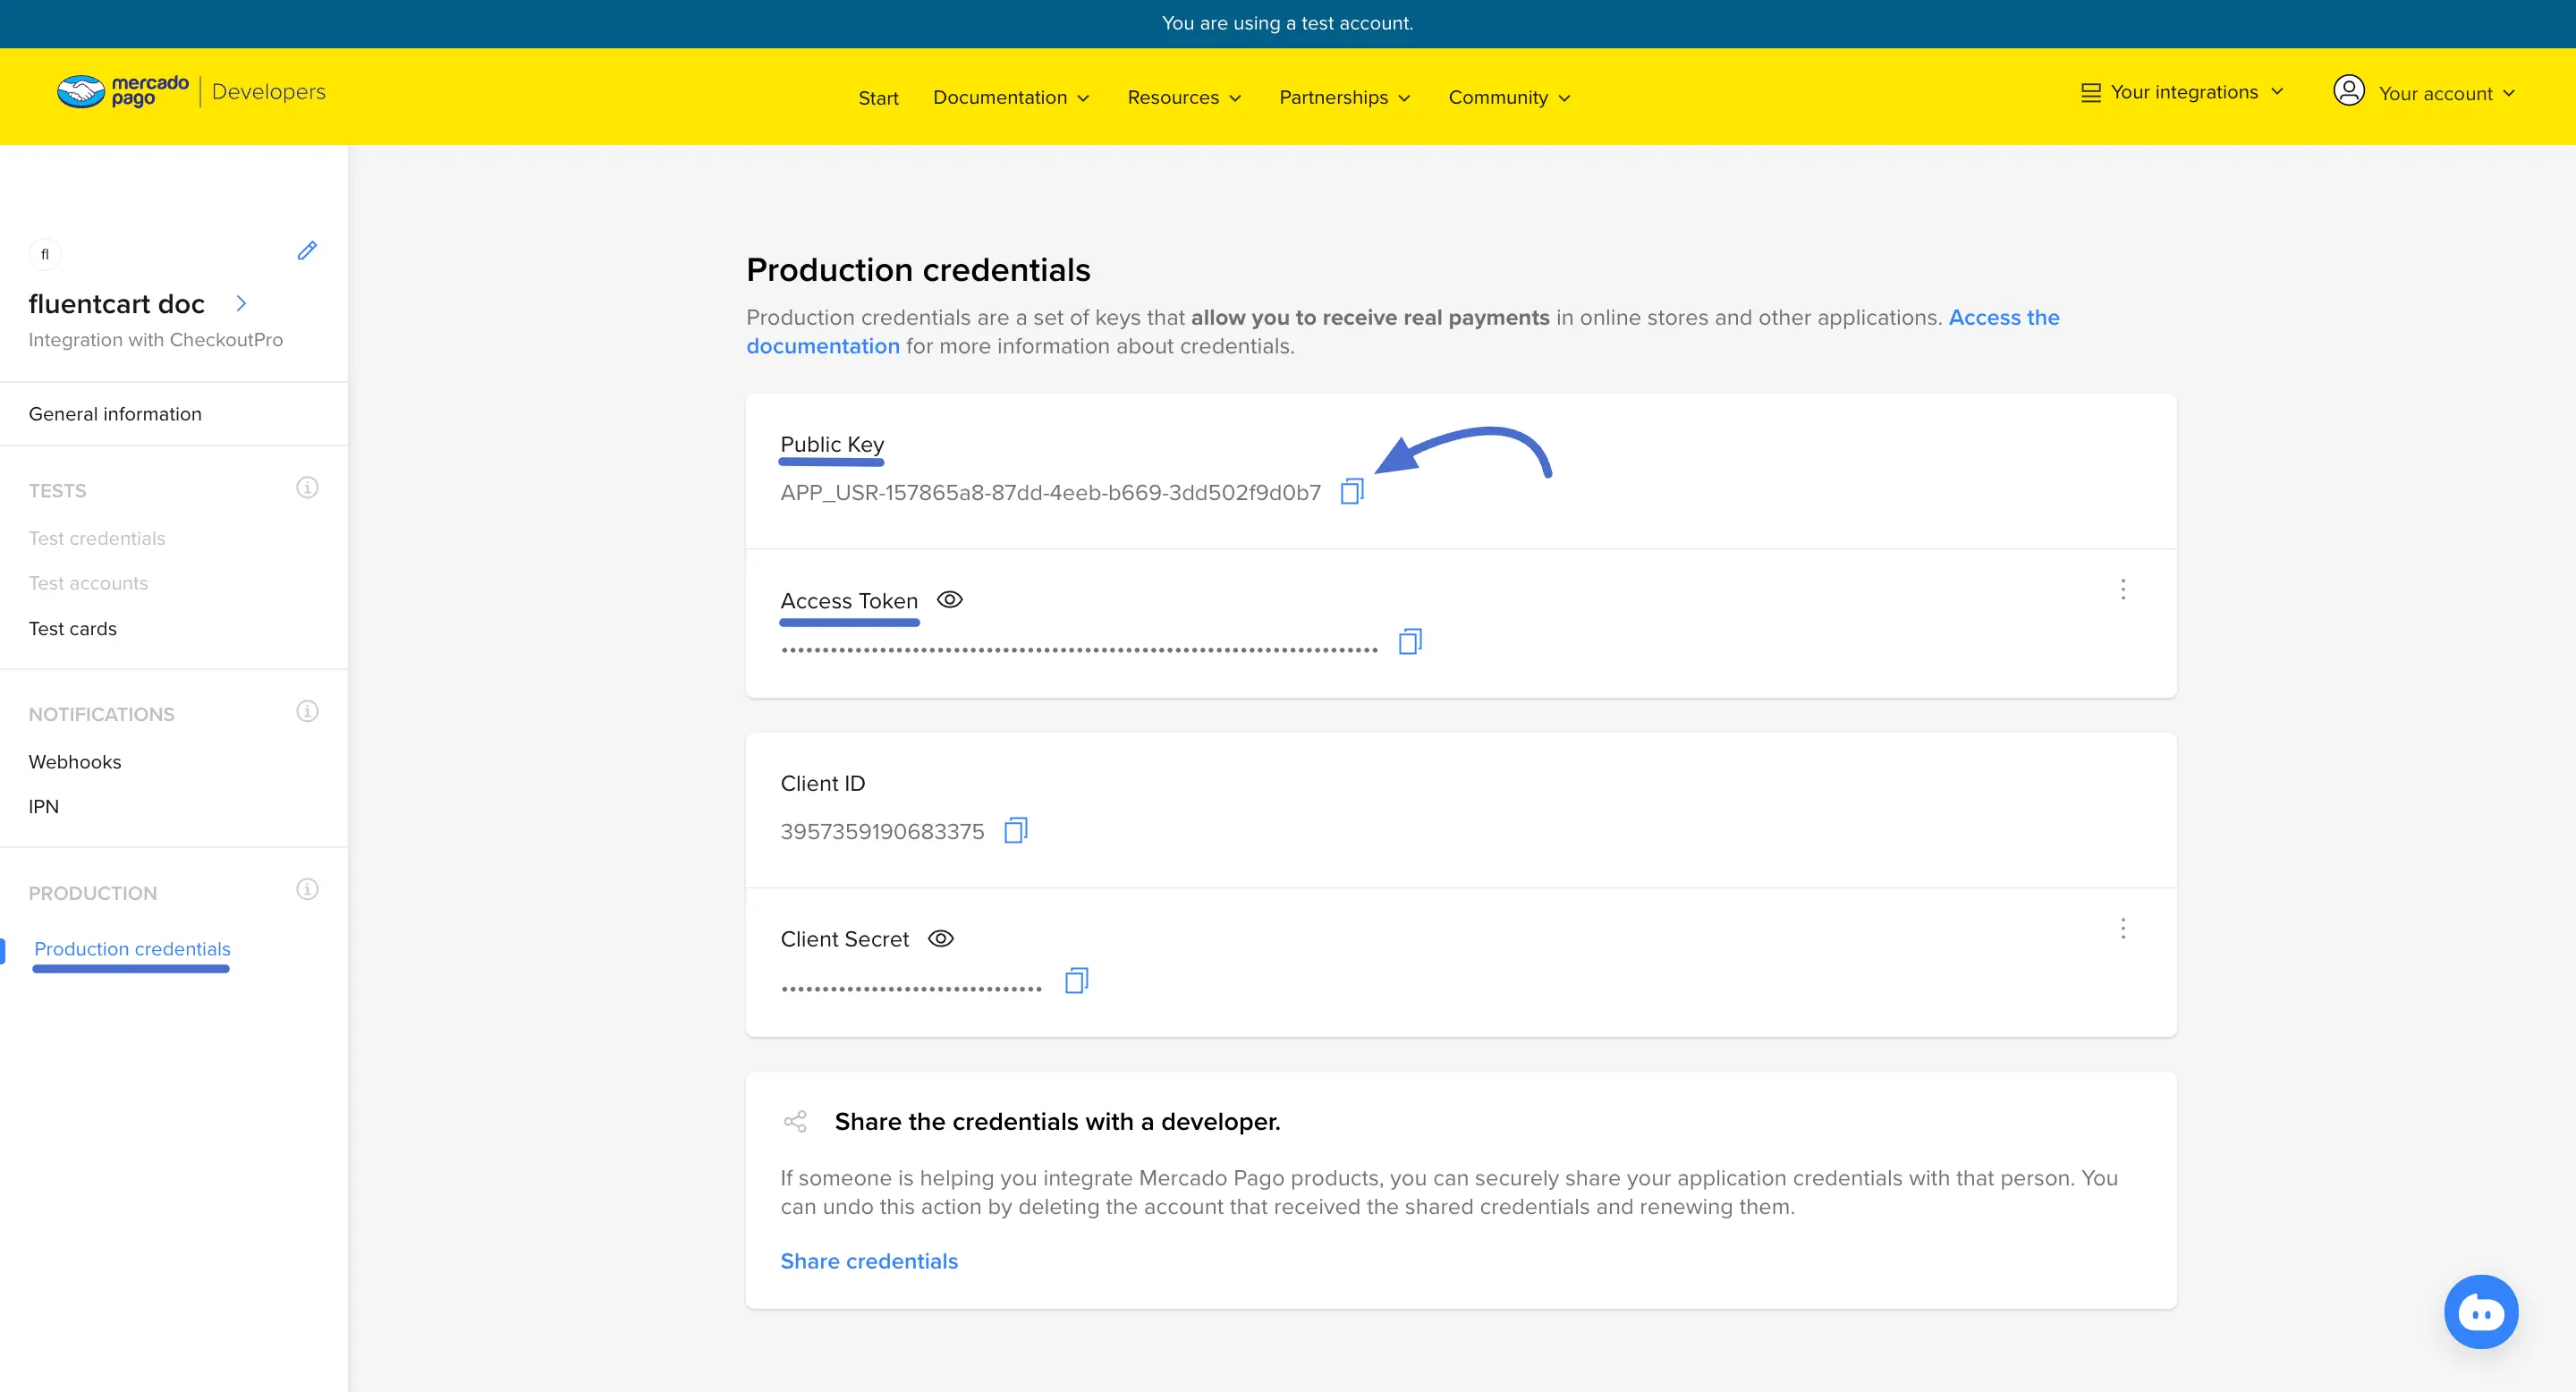This screenshot has height=1392, width=2576.
Task: Open the Your integrations dropdown
Action: click(2183, 92)
